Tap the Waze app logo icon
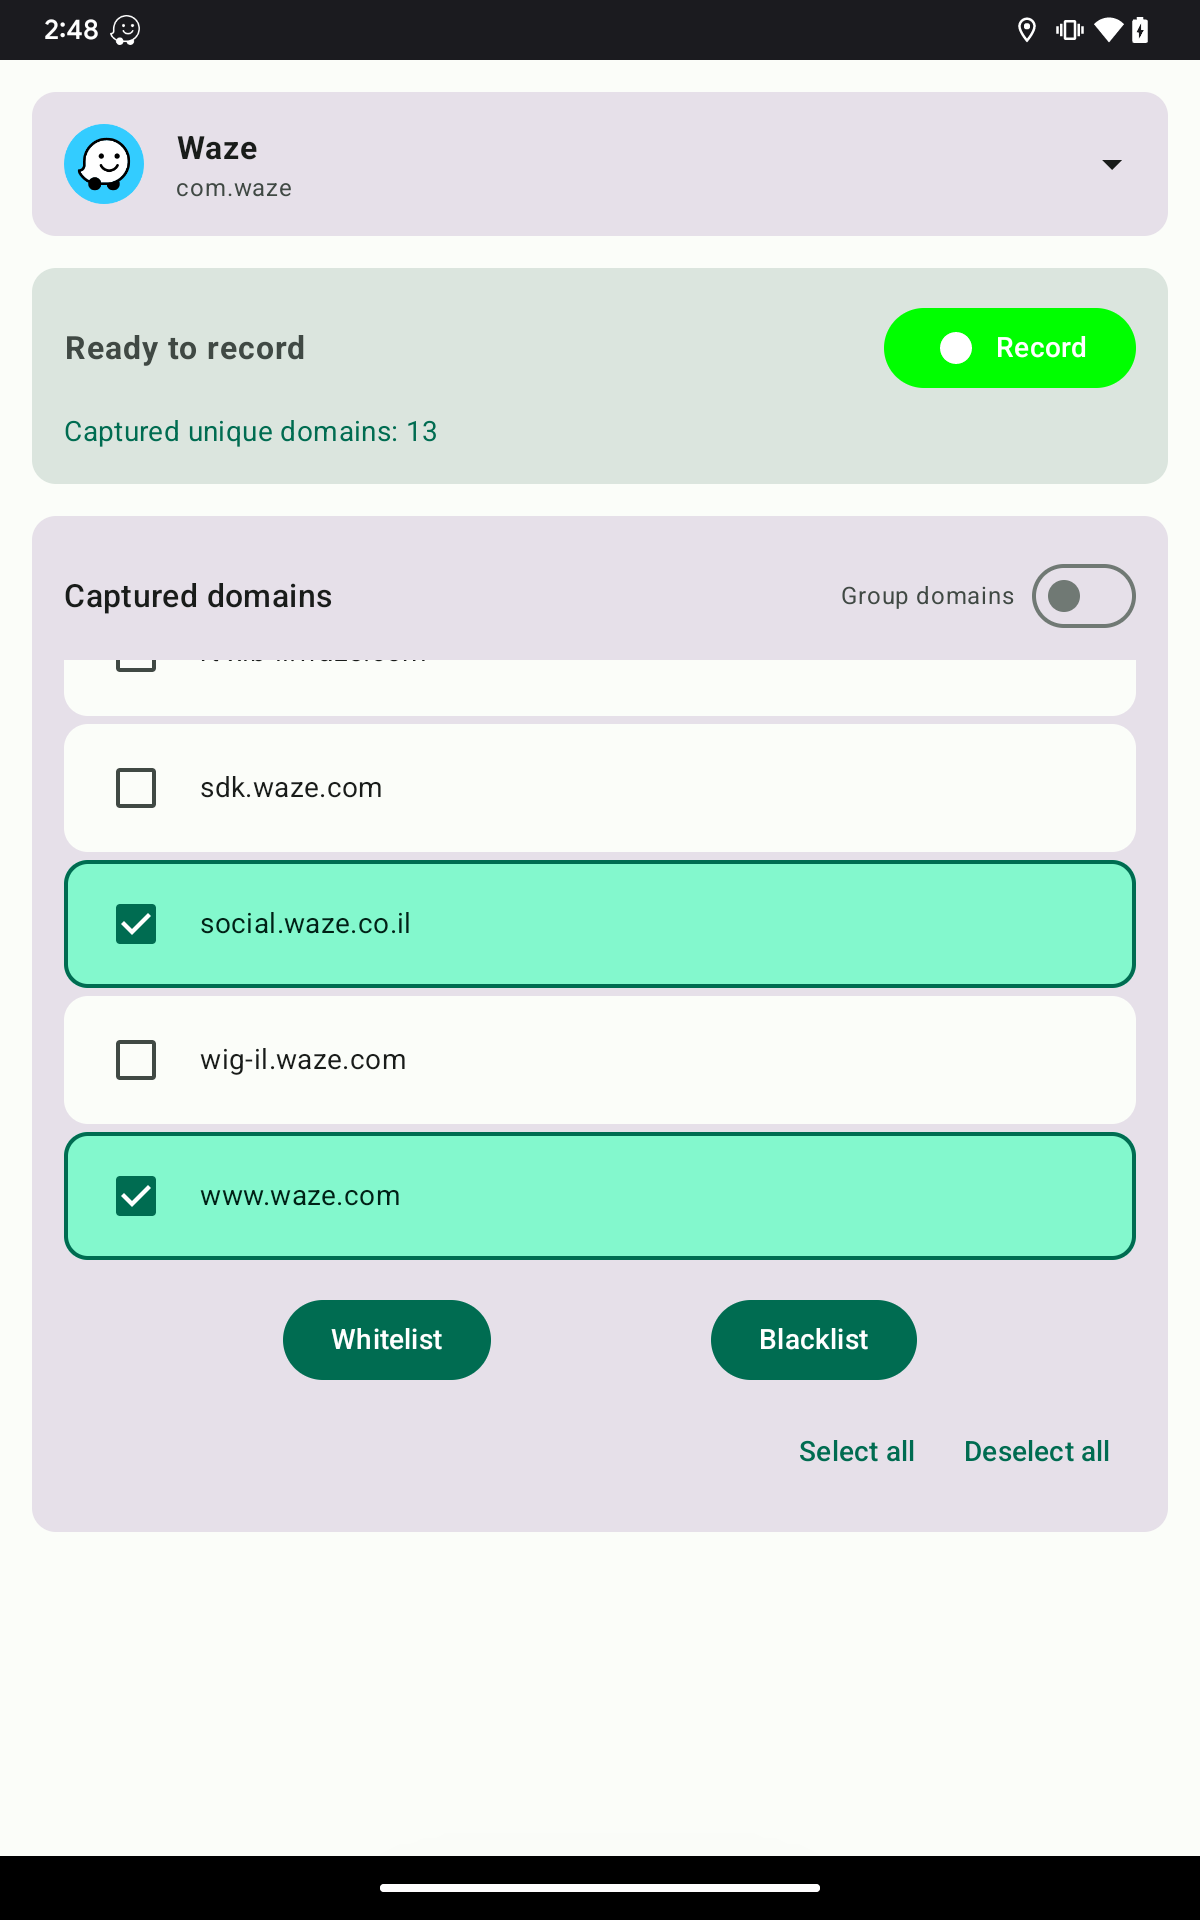Image resolution: width=1200 pixels, height=1920 pixels. pos(104,164)
